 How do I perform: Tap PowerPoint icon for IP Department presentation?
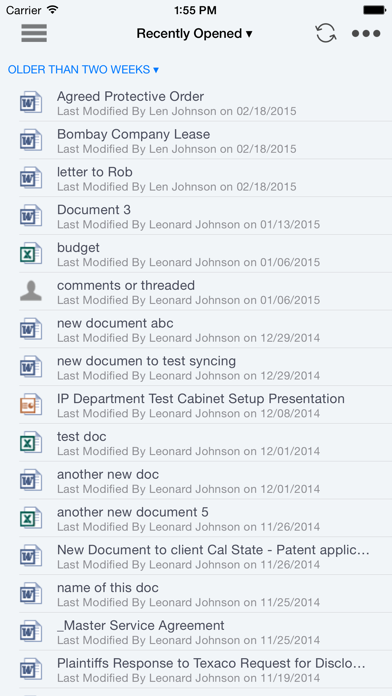pyautogui.click(x=31, y=404)
